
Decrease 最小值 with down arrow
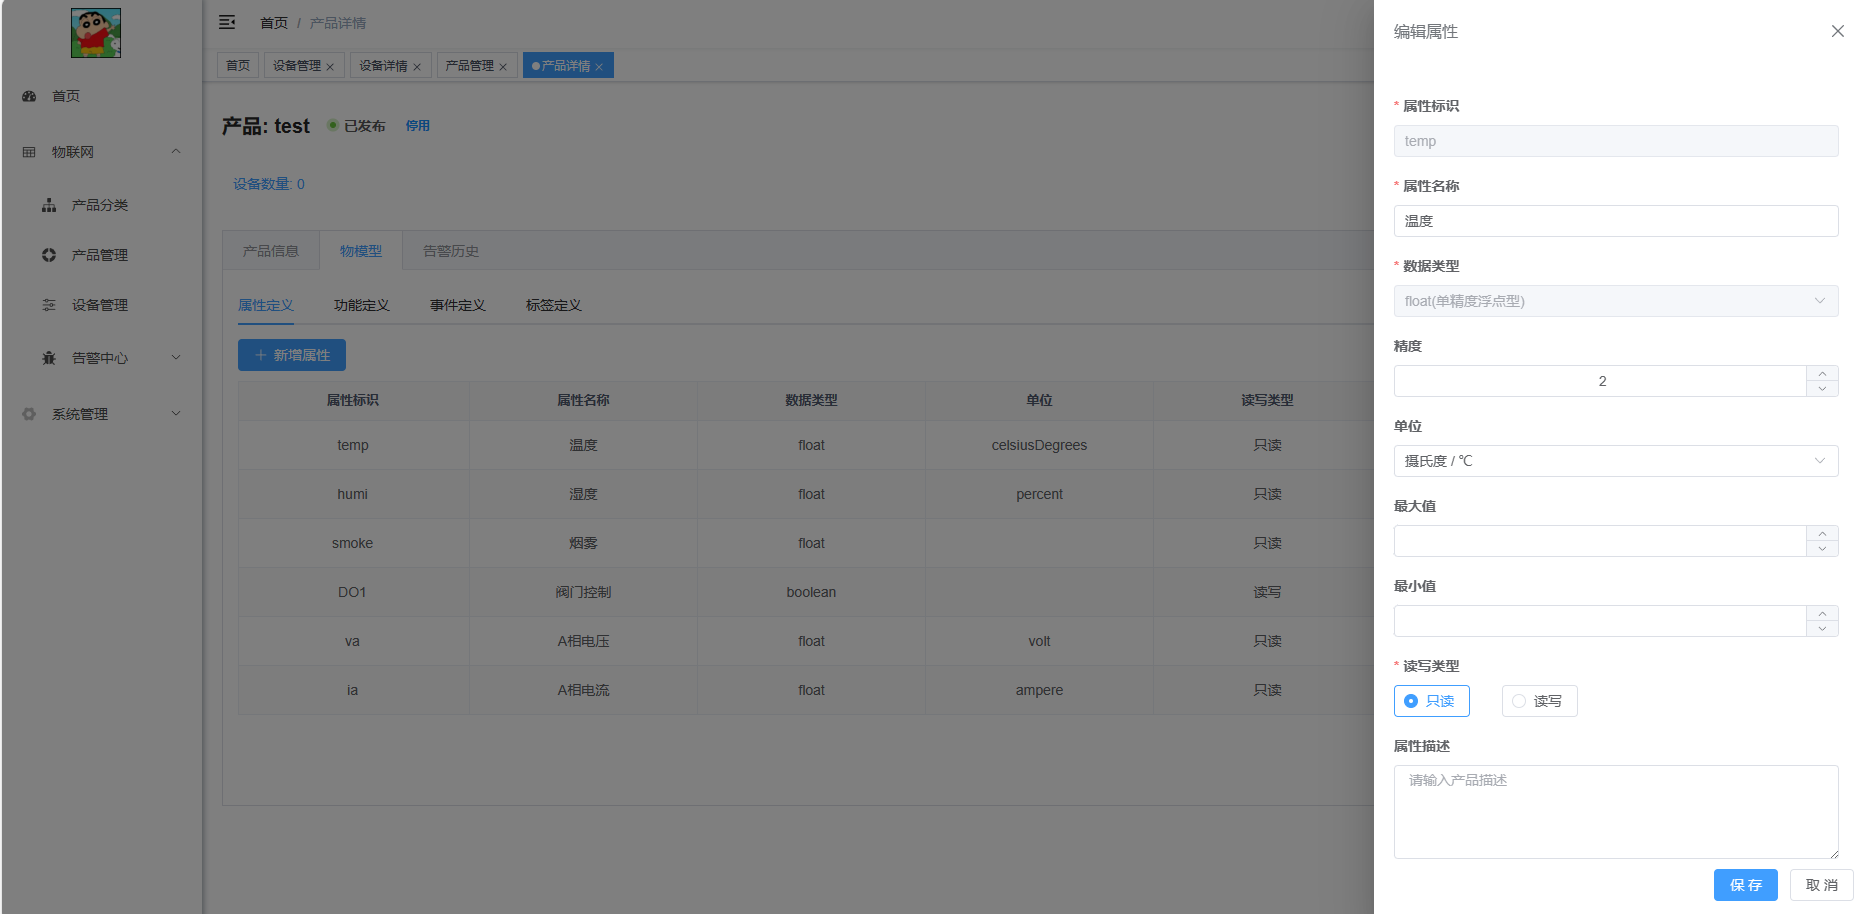1822,629
